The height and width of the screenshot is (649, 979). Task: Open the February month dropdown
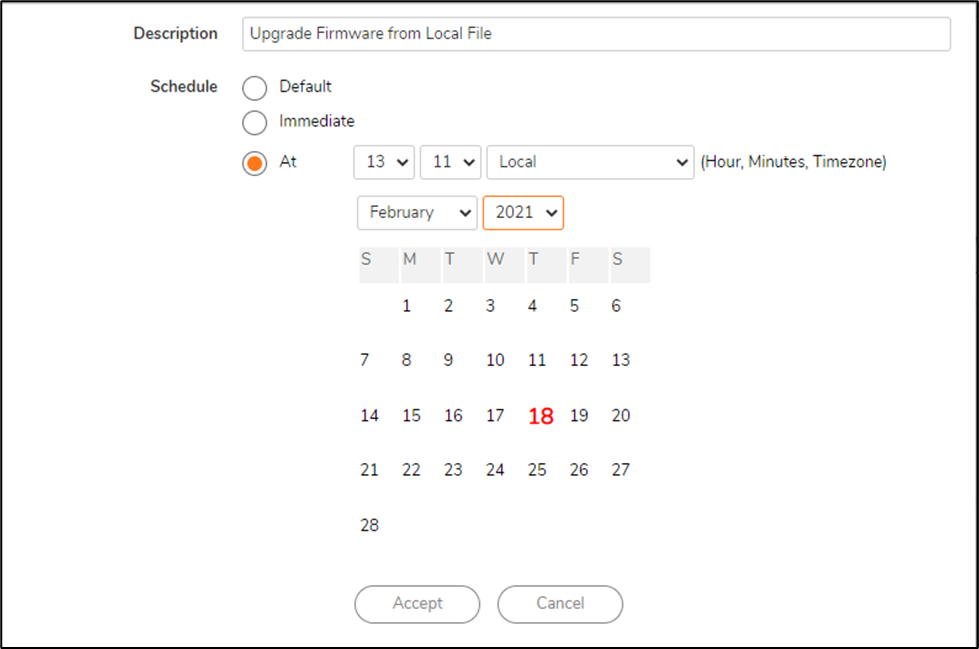417,213
